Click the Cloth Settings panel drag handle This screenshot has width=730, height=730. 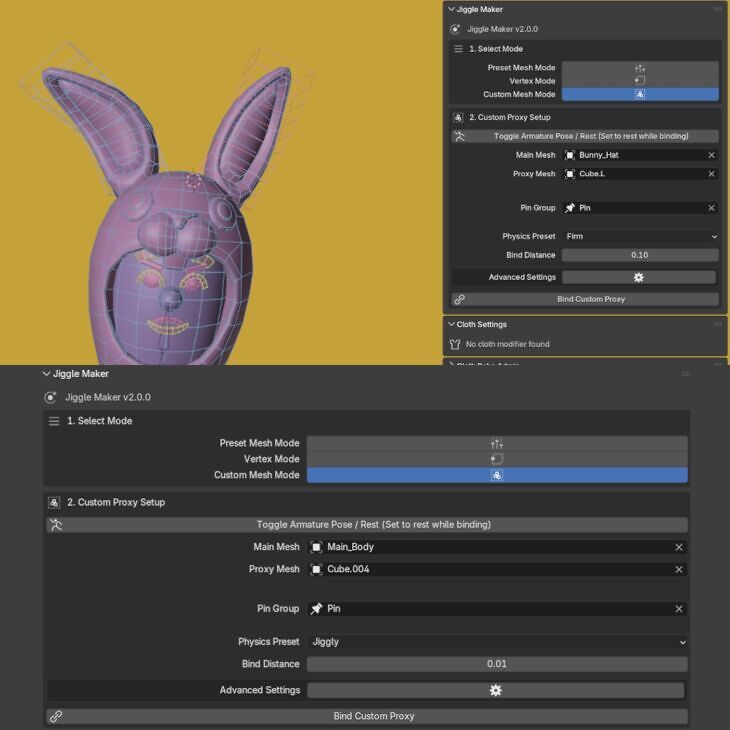(716, 325)
